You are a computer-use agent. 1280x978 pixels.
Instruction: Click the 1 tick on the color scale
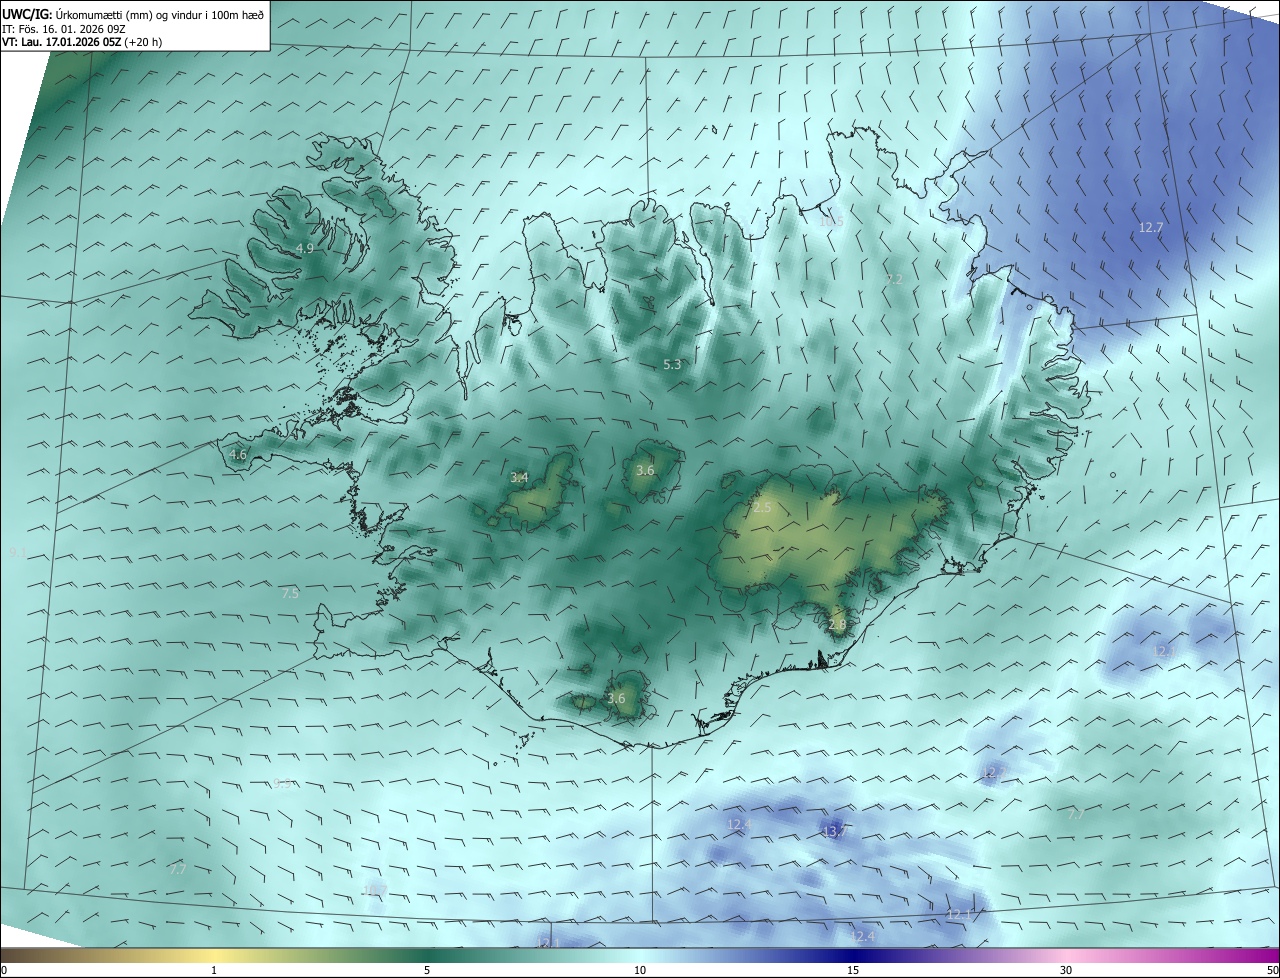click(x=214, y=970)
